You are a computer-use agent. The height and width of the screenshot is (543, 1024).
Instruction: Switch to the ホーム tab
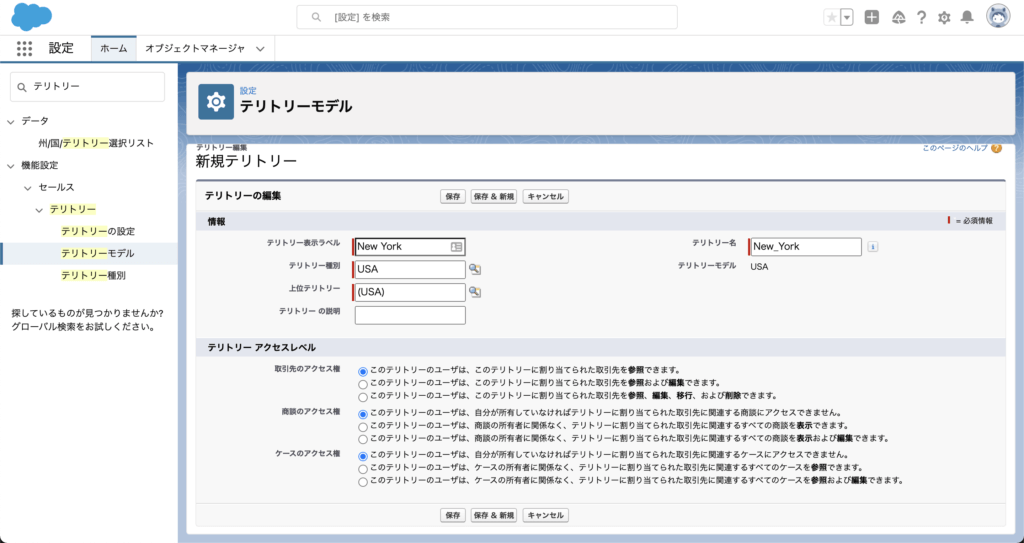pyautogui.click(x=114, y=49)
